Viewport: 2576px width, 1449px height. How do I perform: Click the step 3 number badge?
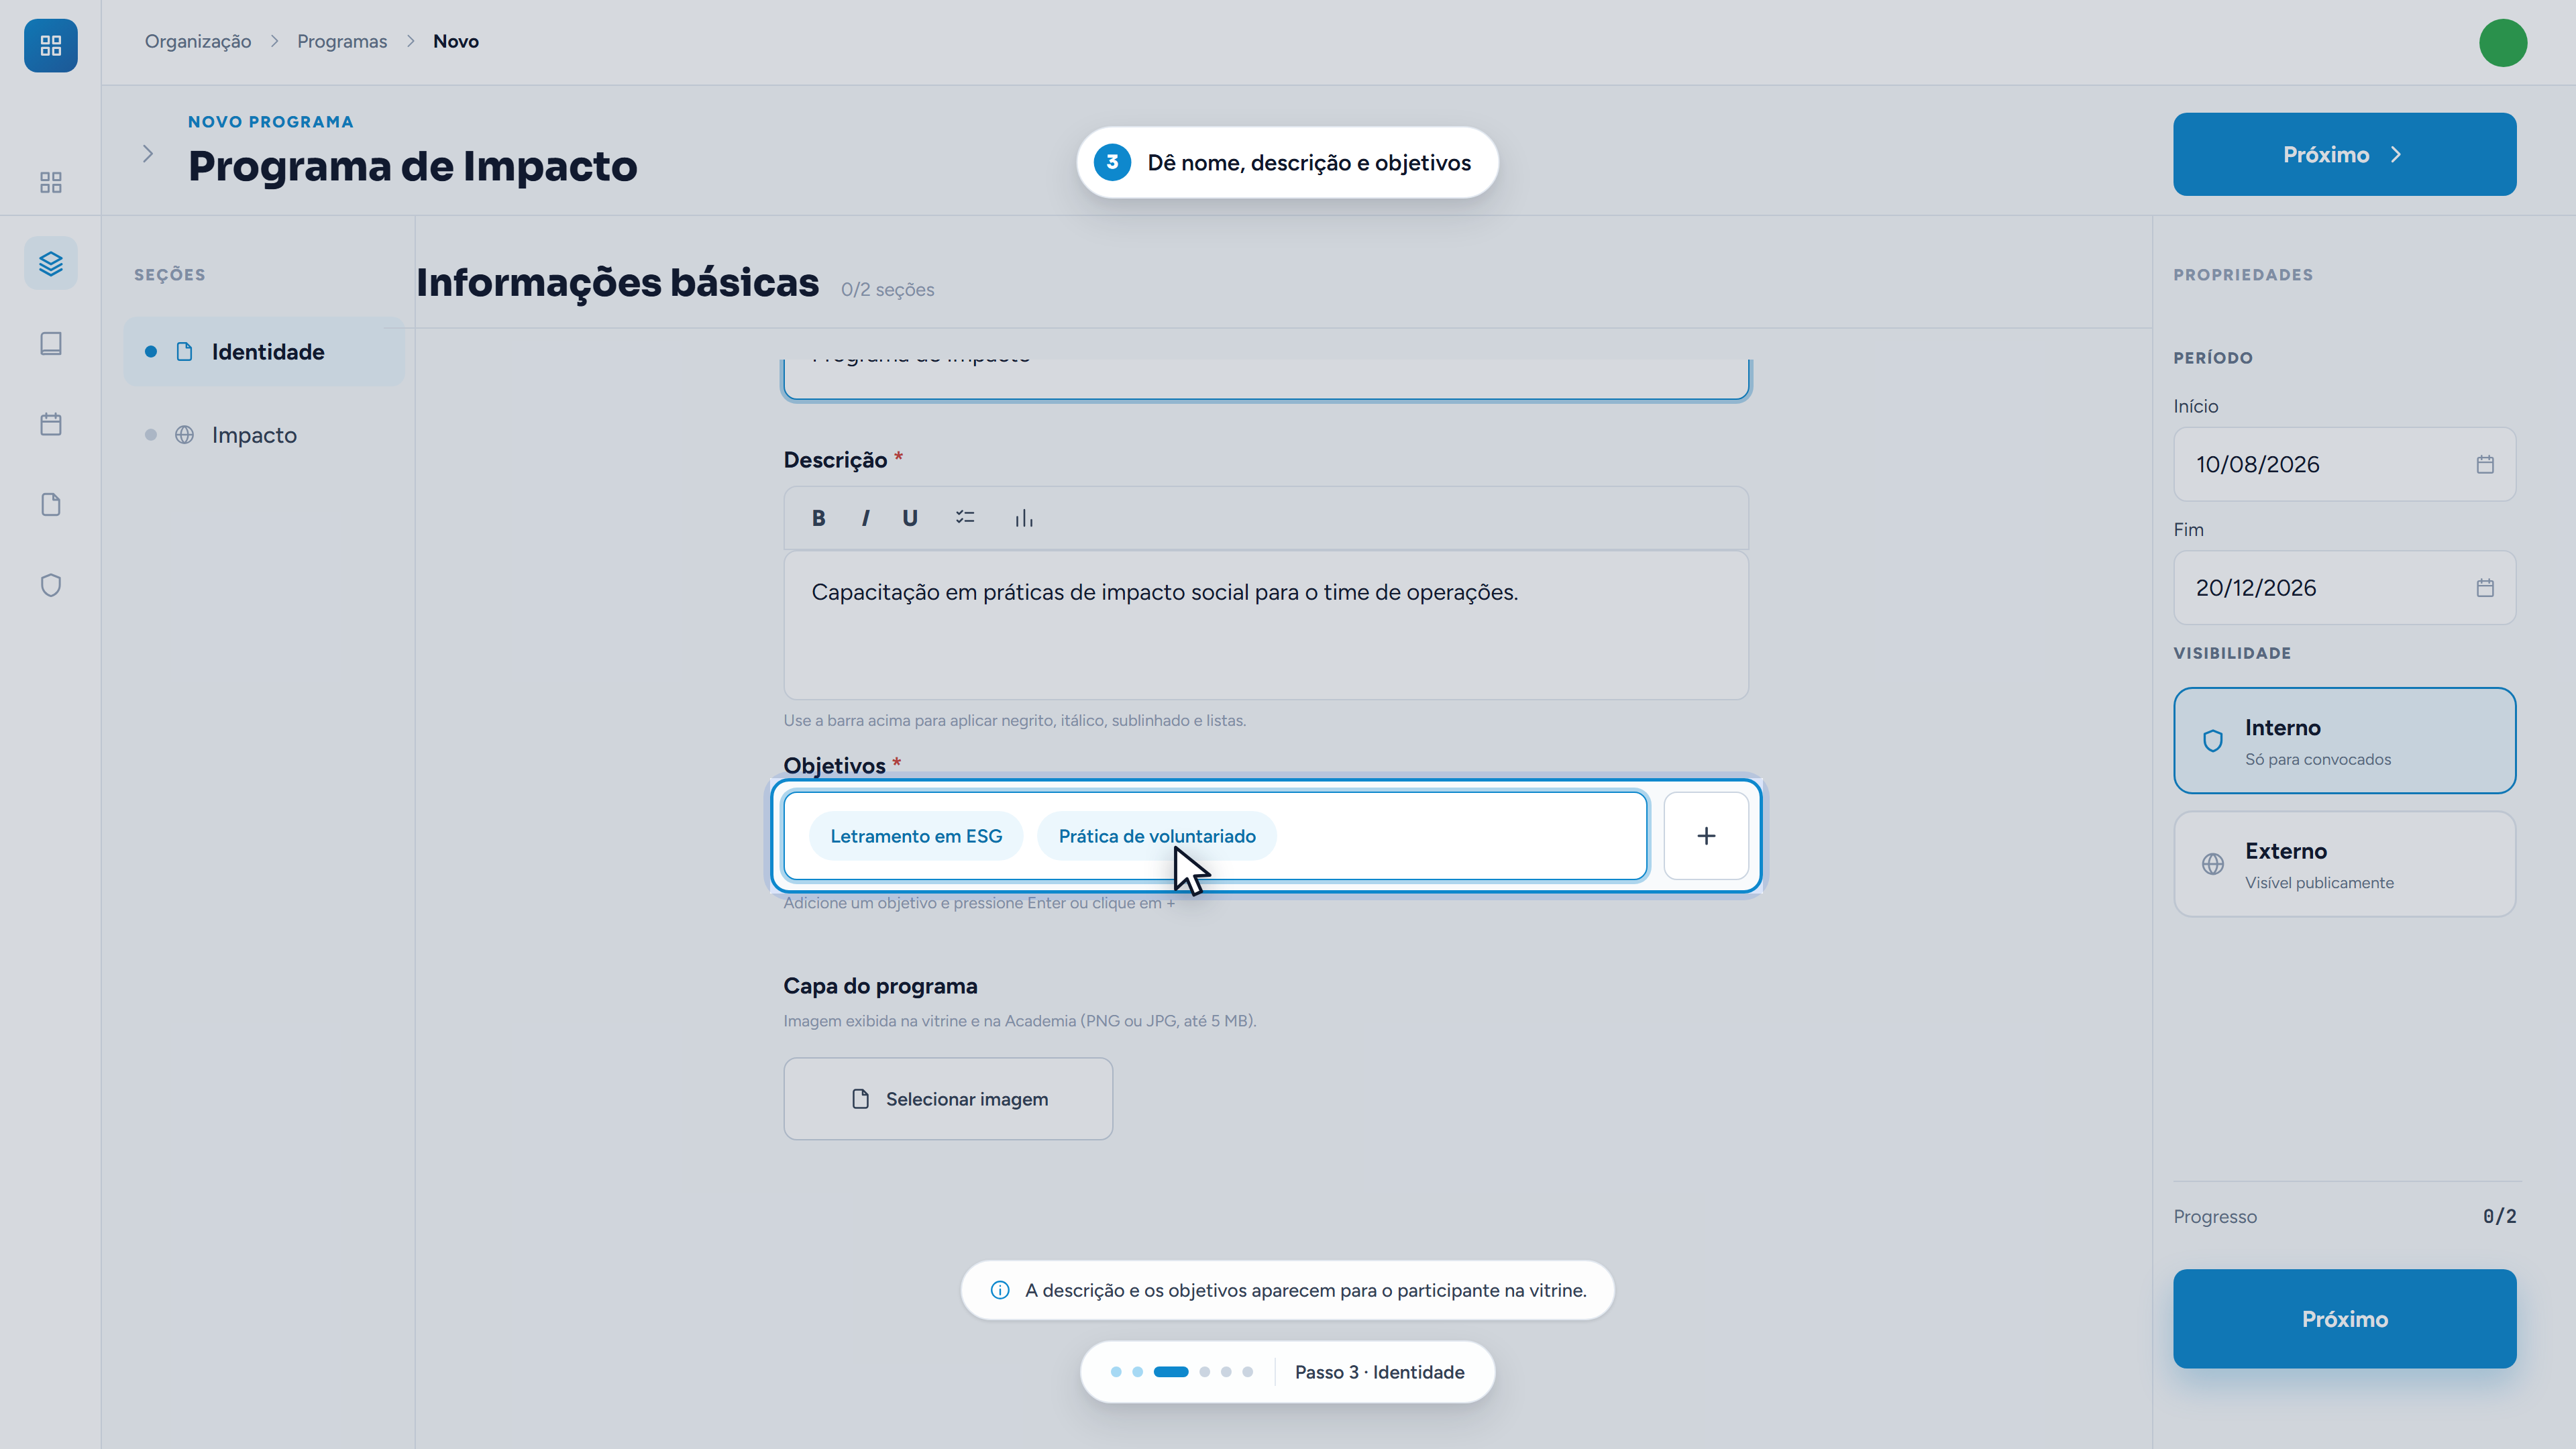pos(1112,162)
